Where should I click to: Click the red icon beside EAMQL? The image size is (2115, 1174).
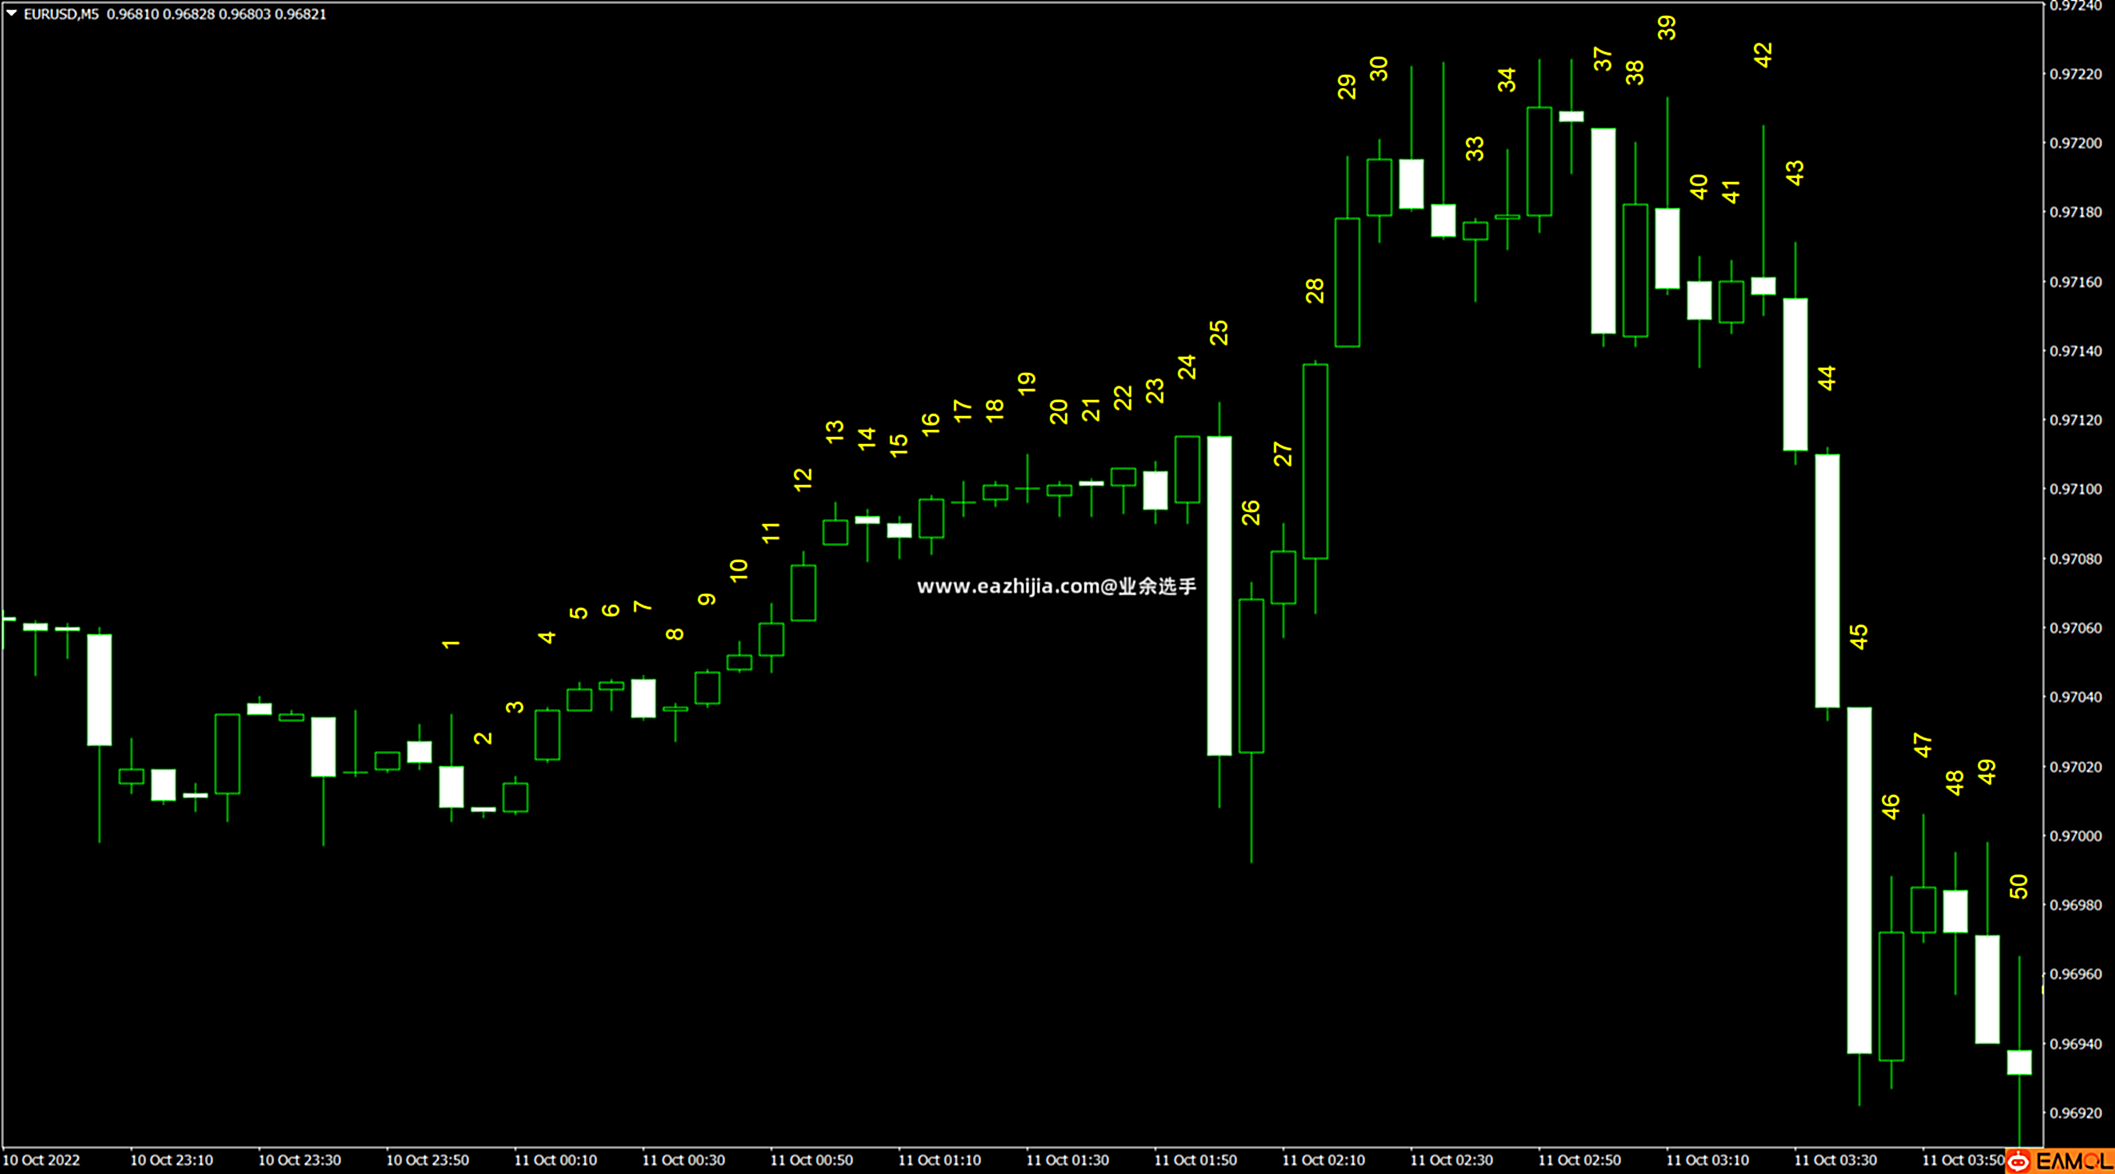pos(2019,1162)
